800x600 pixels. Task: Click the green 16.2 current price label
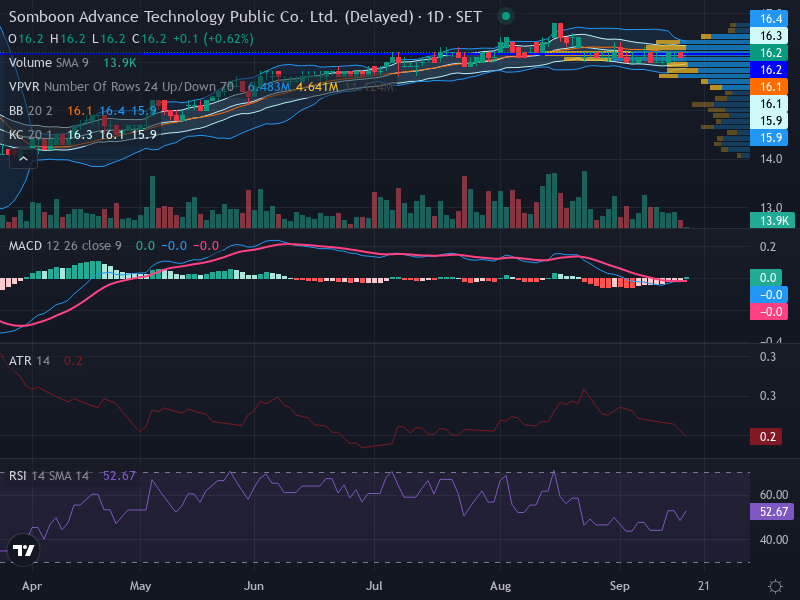pos(769,53)
